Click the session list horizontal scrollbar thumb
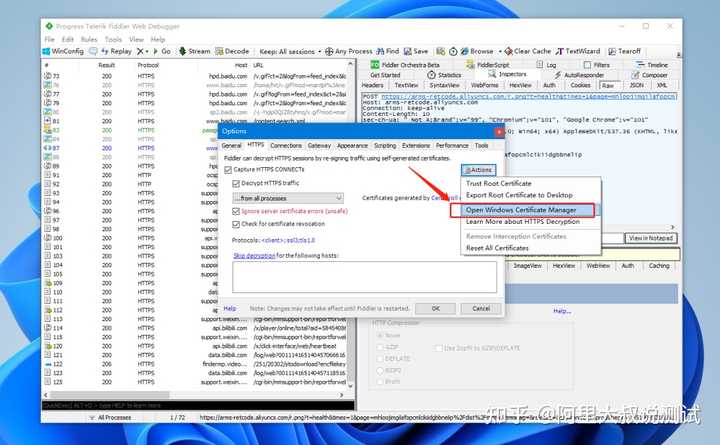This screenshot has width=720, height=445. click(x=109, y=395)
